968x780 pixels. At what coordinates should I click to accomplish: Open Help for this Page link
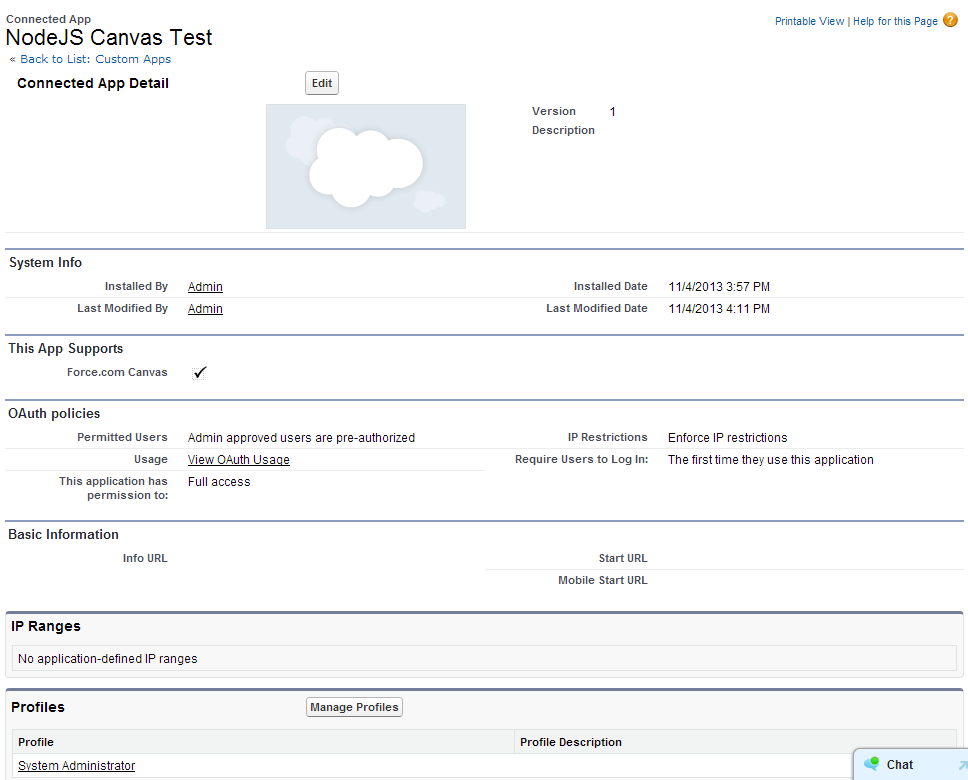tap(895, 21)
